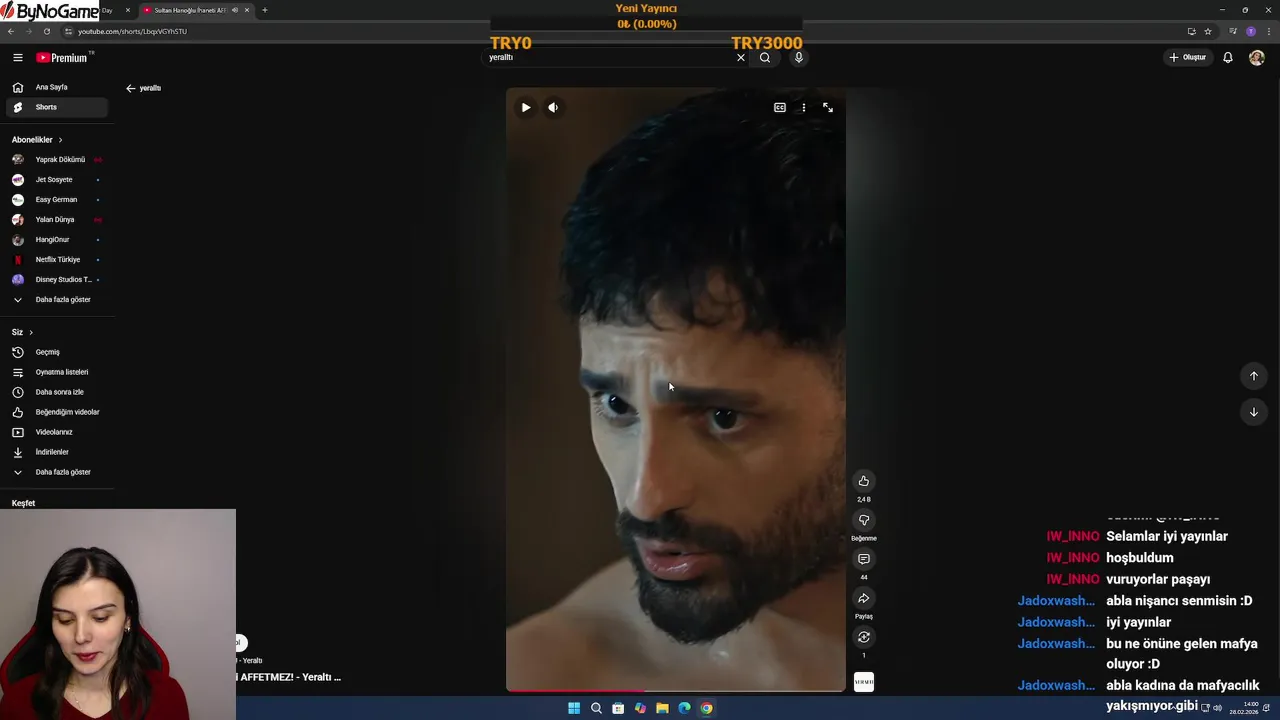This screenshot has height=720, width=1280.
Task: Open Microsoft Edge from the taskbar
Action: click(x=684, y=708)
